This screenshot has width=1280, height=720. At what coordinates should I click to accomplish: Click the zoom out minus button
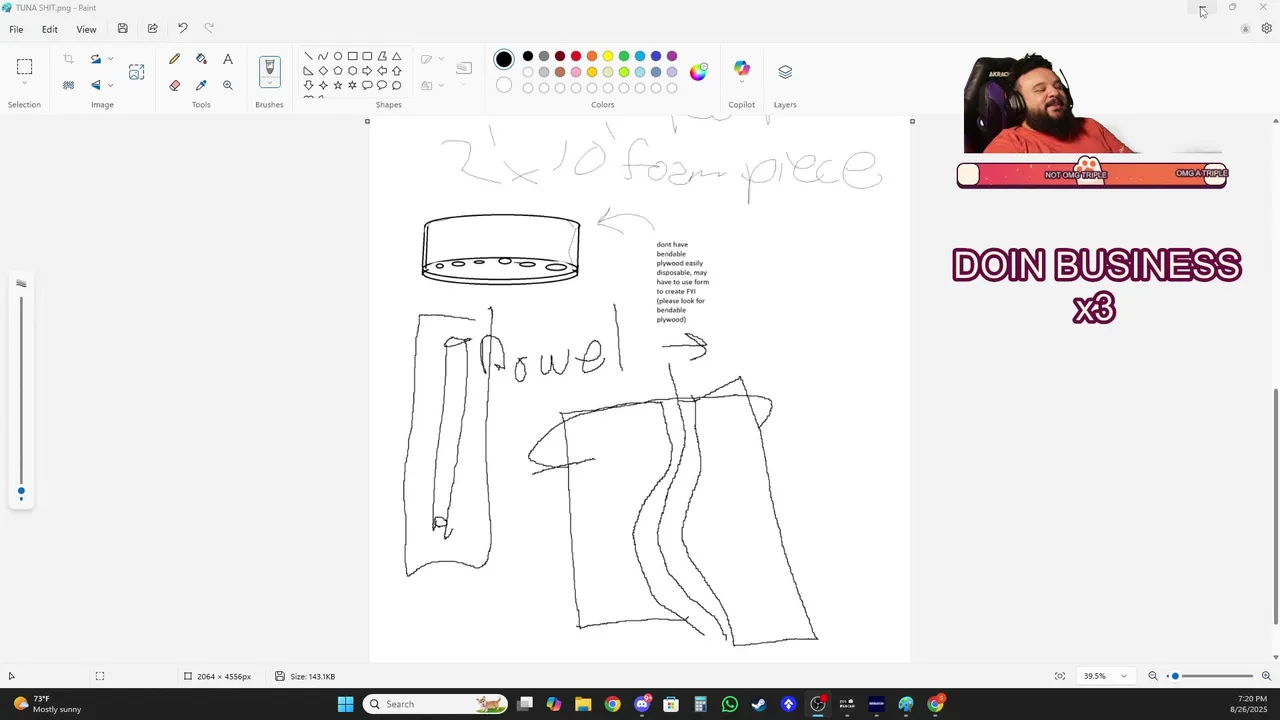[1152, 676]
